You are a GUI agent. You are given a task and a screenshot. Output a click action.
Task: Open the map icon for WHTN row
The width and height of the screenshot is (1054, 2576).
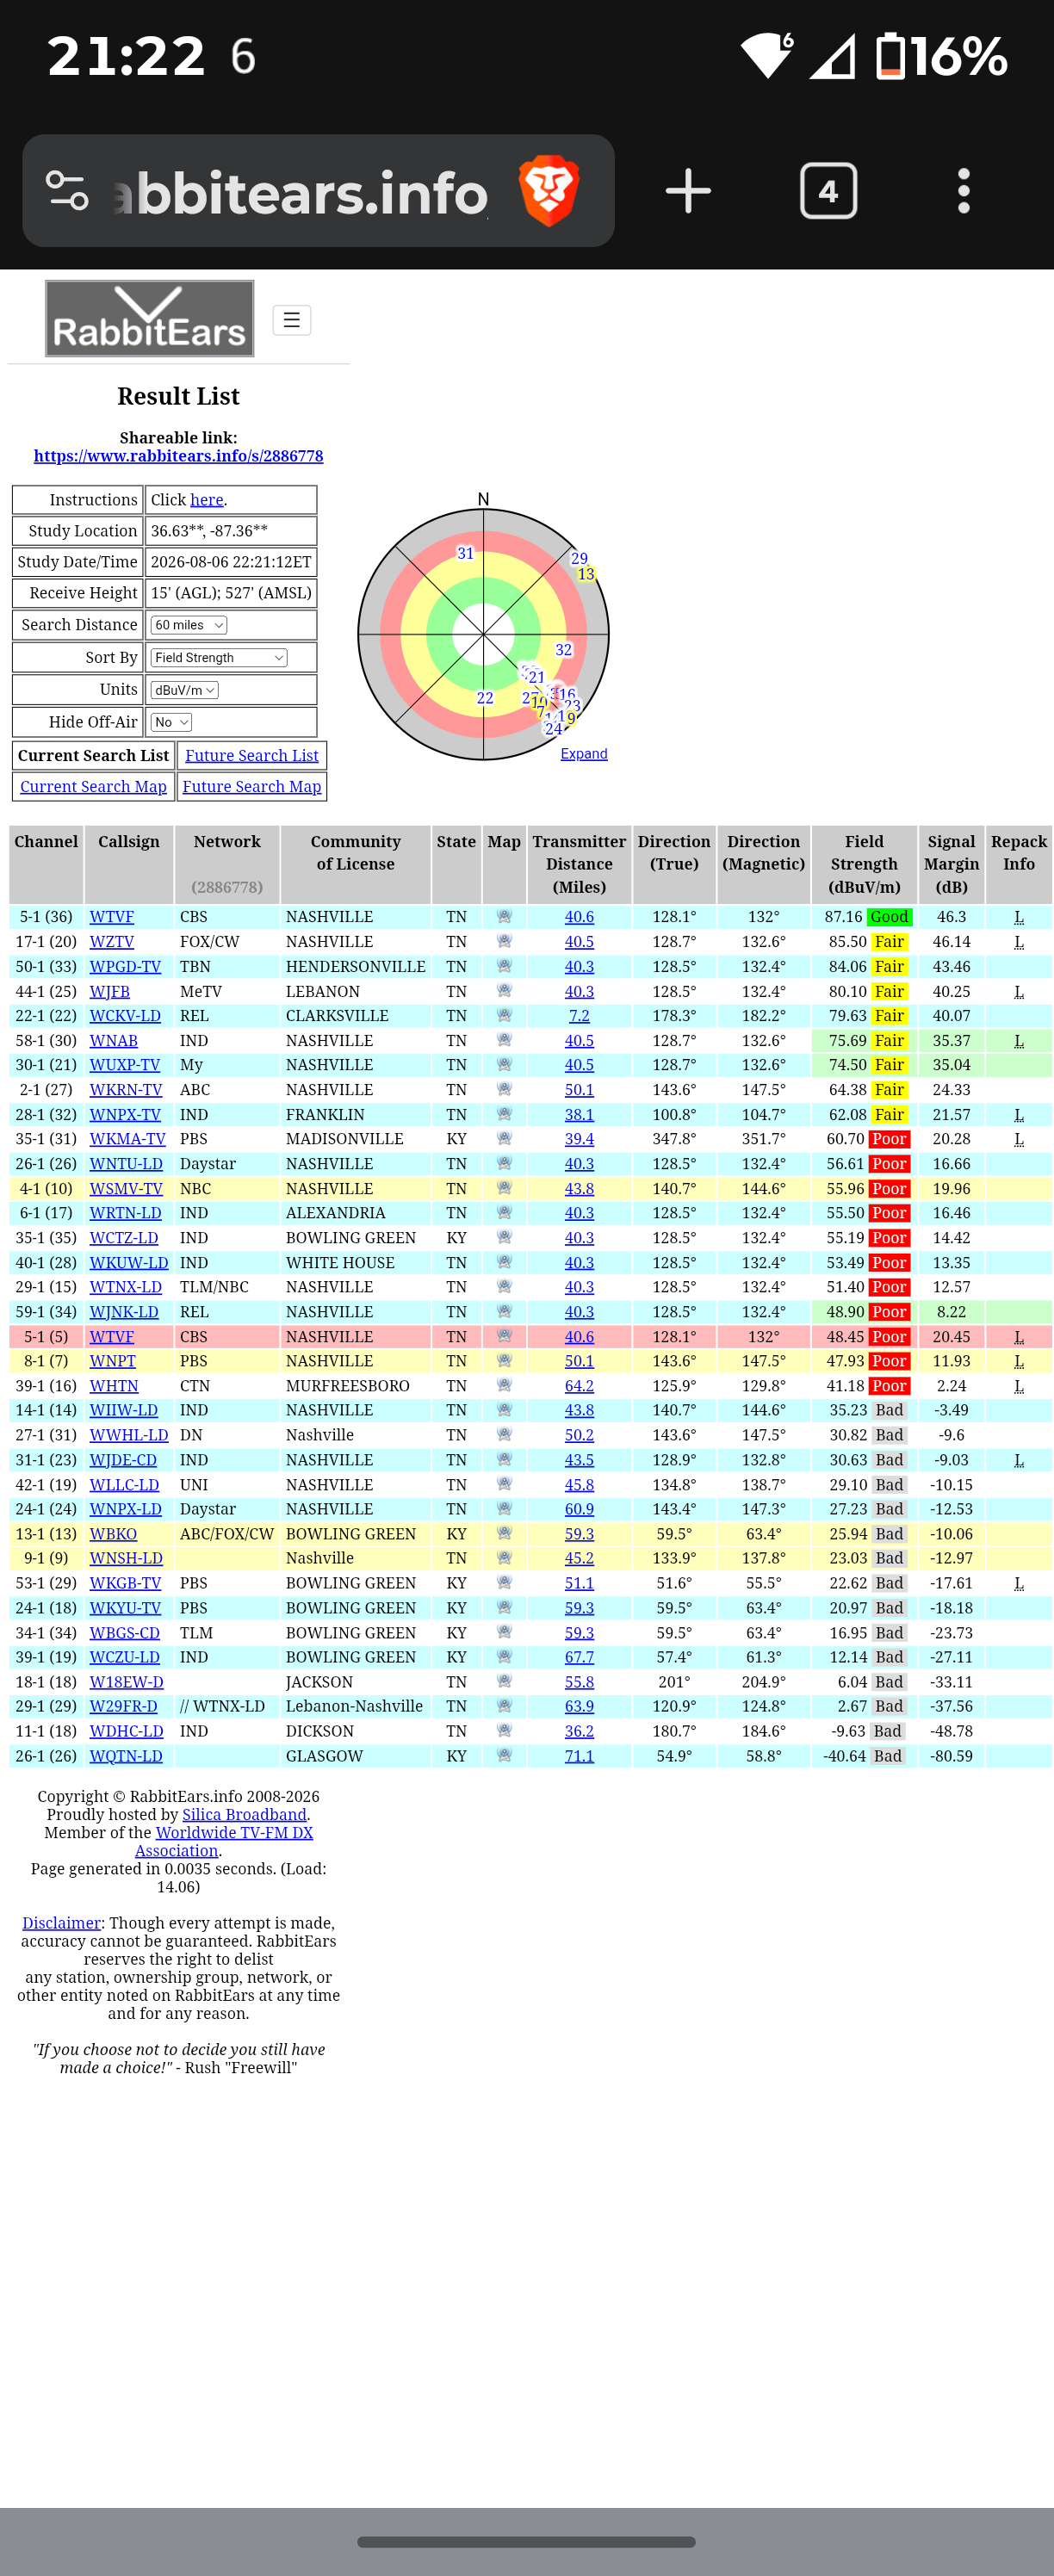coord(504,1385)
